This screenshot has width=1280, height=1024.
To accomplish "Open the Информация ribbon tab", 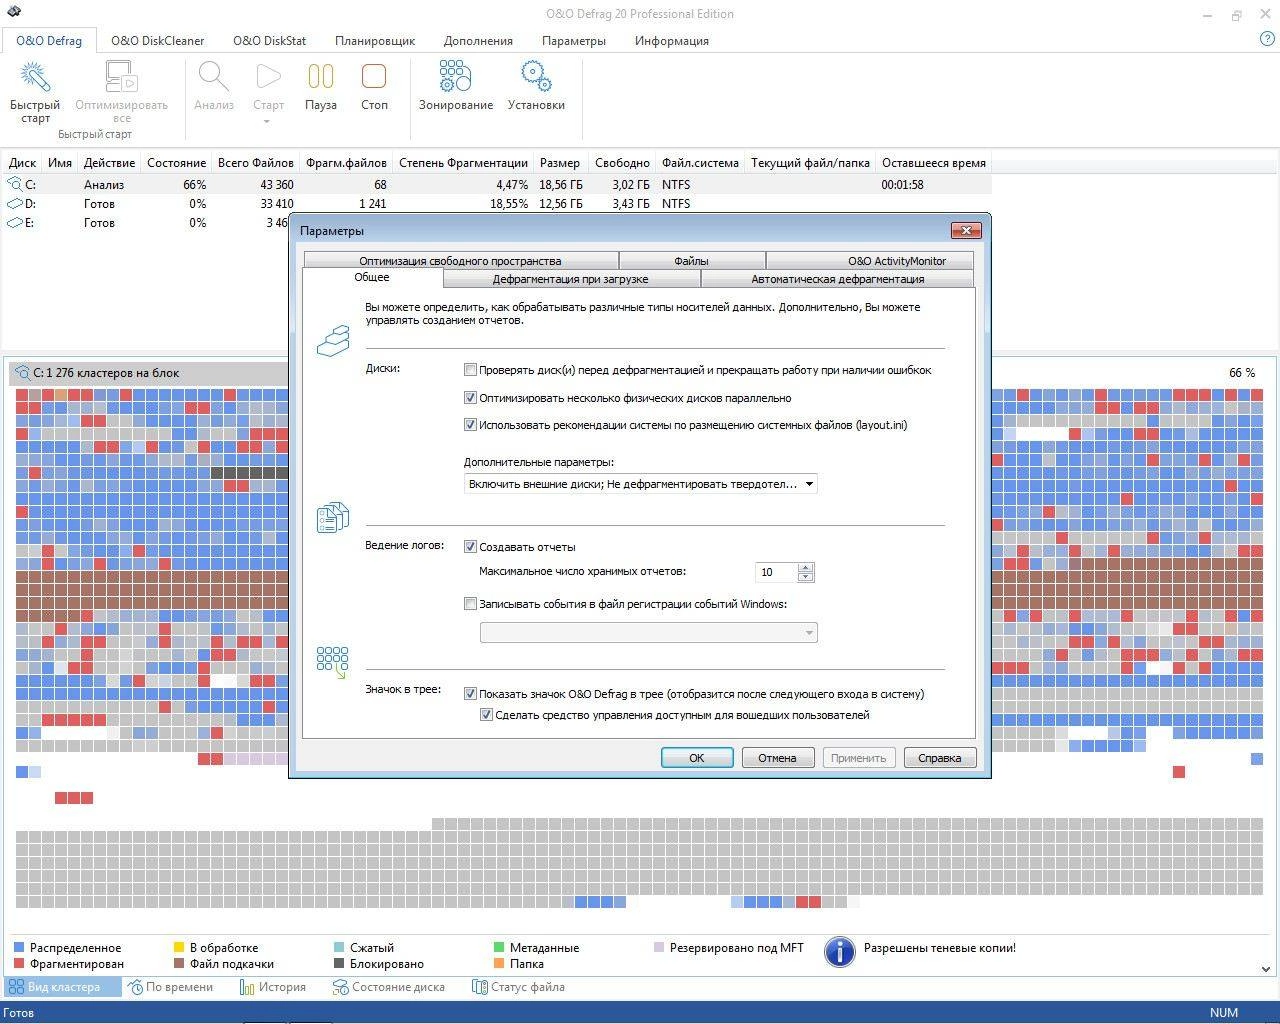I will click(x=671, y=41).
